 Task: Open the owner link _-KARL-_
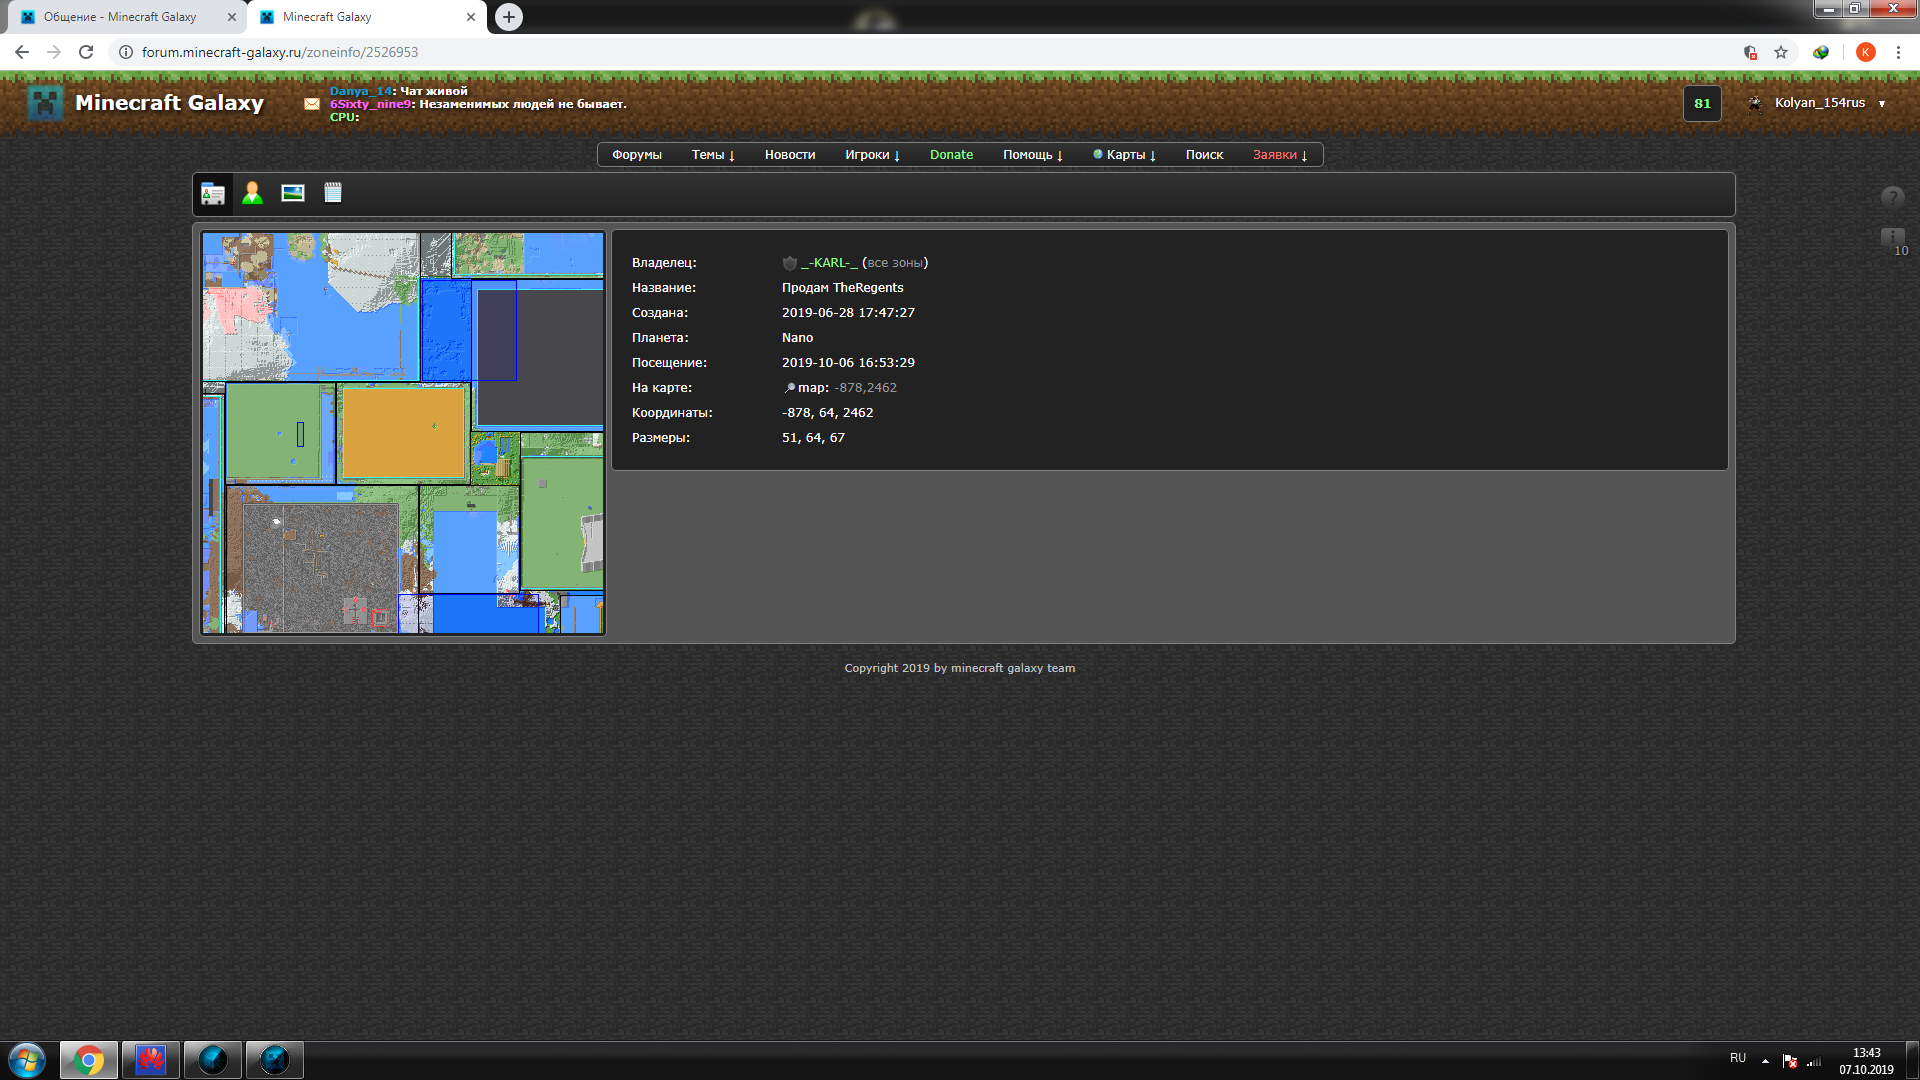829,263
